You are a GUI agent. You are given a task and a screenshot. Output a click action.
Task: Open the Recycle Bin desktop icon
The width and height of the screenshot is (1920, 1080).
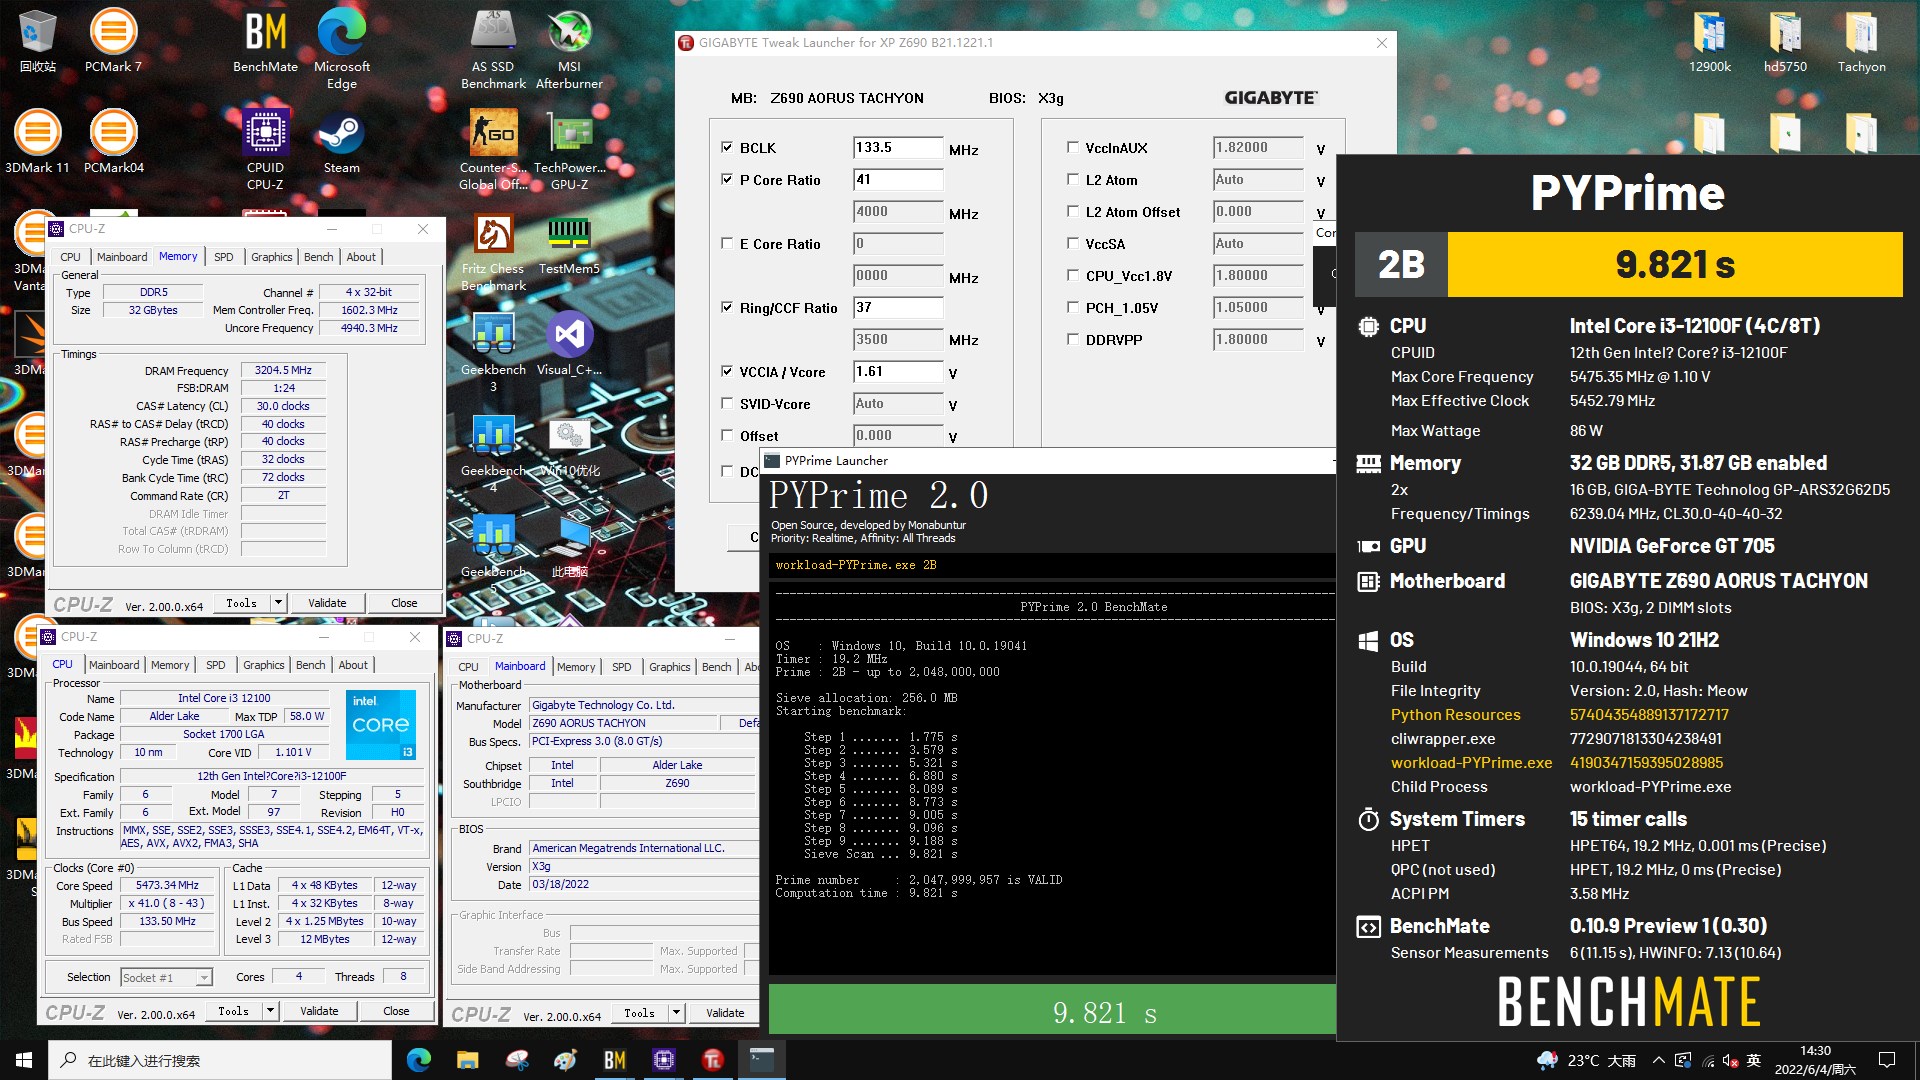(x=37, y=41)
